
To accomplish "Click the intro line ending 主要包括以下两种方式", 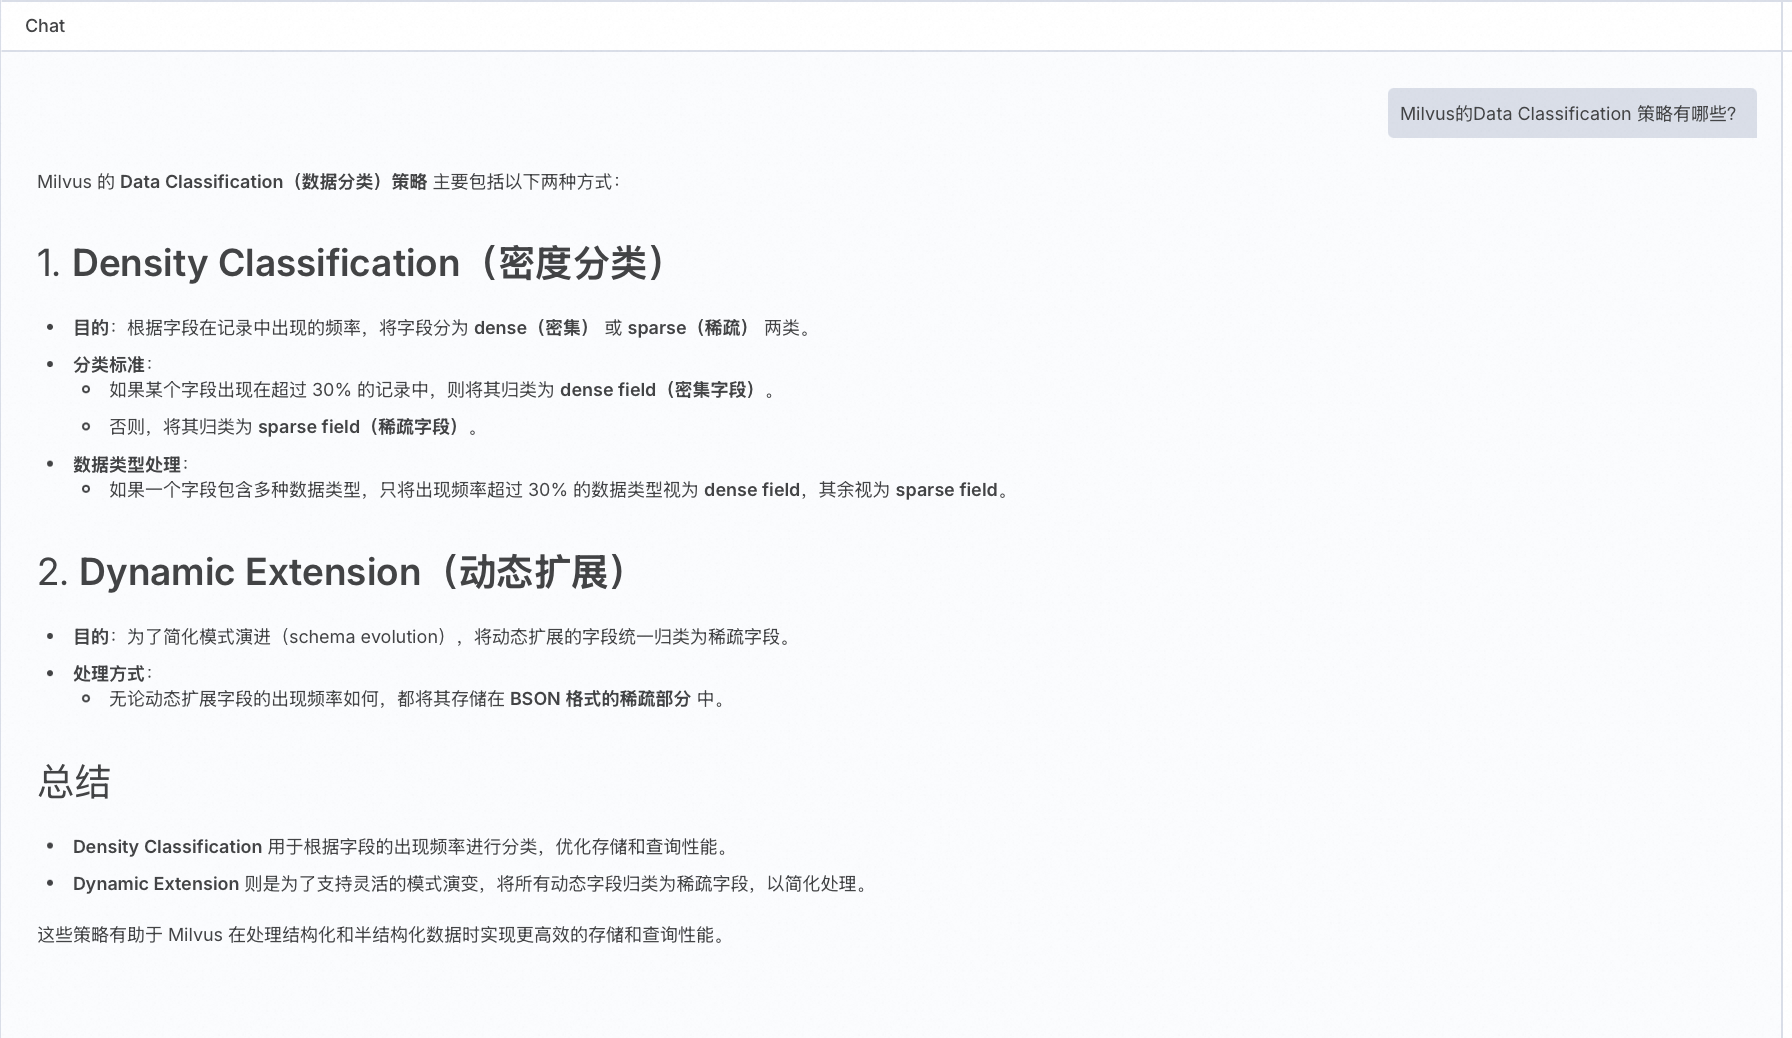I will pyautogui.click(x=328, y=182).
